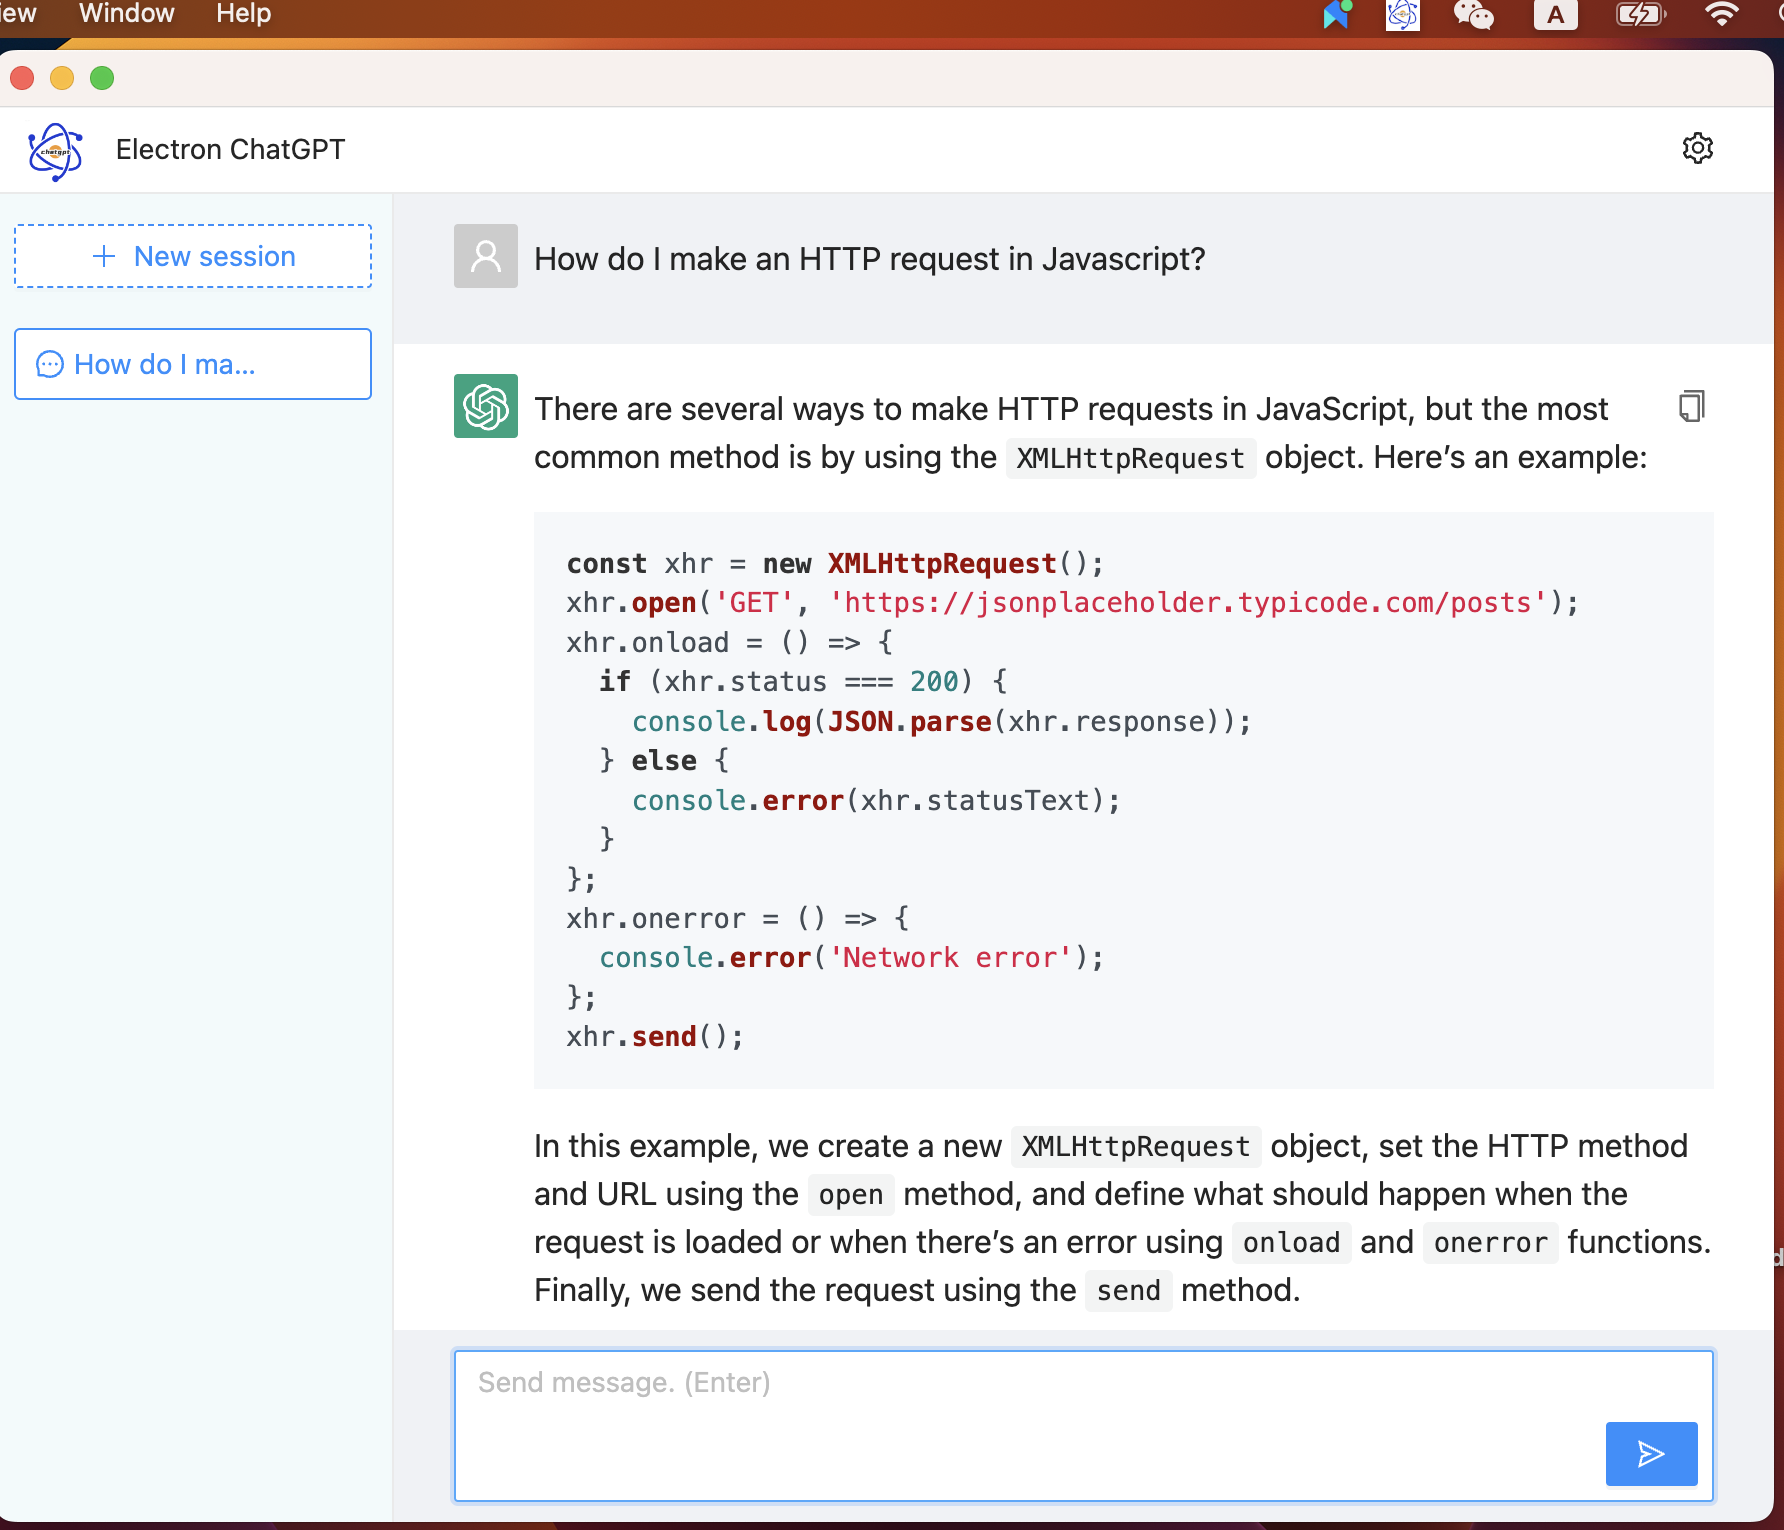Open the Window menu in the menu bar
1784x1530 pixels.
point(127,13)
